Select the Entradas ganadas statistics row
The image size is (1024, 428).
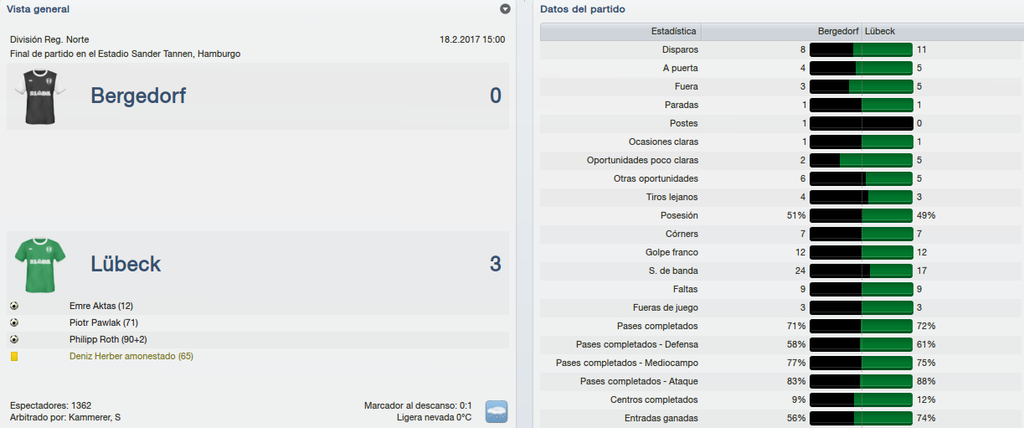tap(782, 418)
